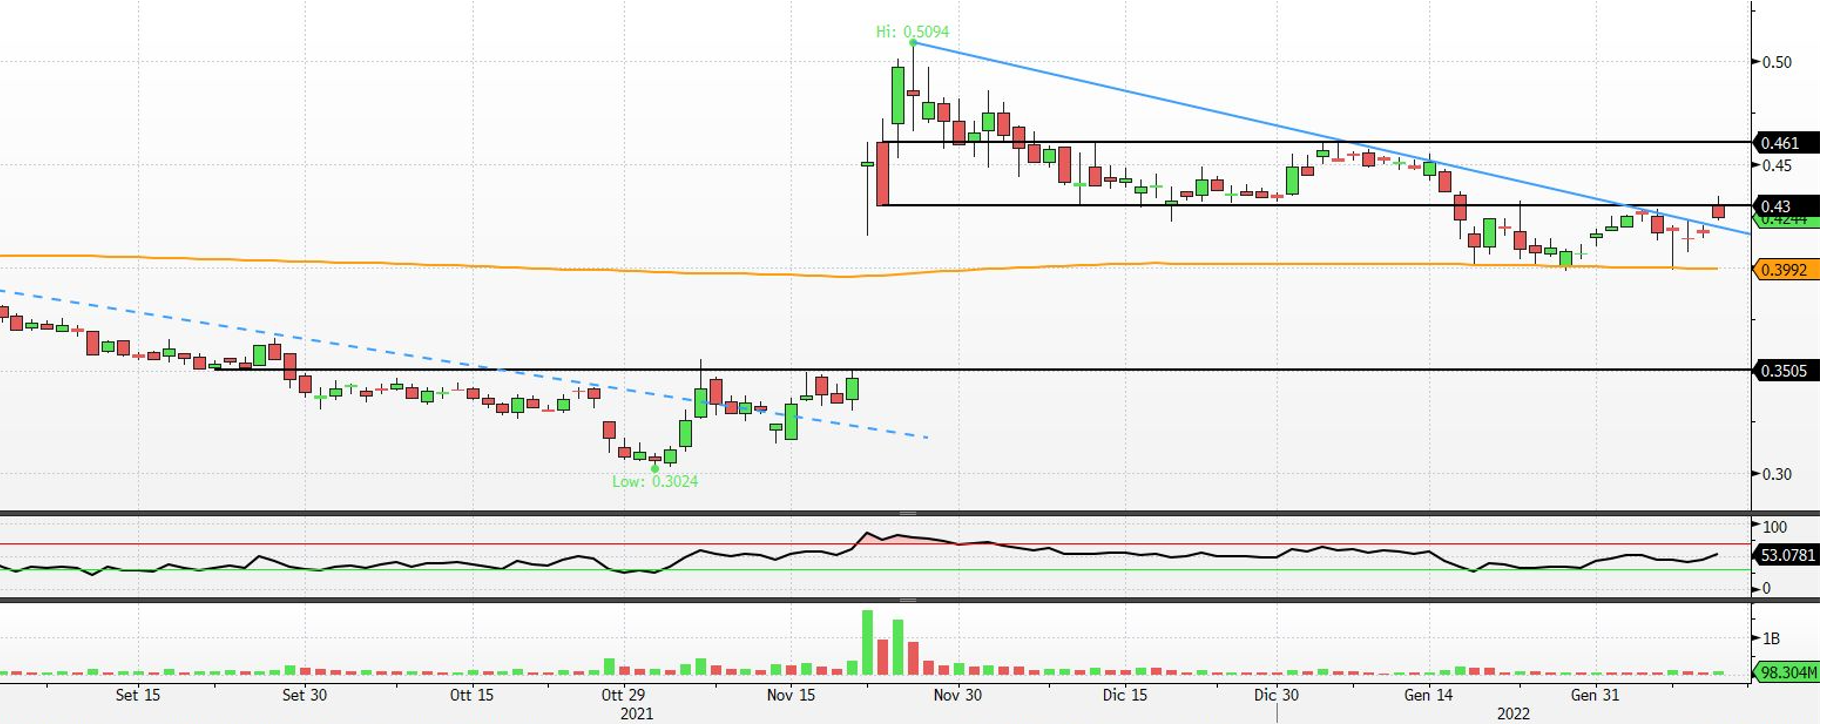Select the 0.3992 moving average price tag
The width and height of the screenshot is (1821, 724).
tap(1786, 270)
